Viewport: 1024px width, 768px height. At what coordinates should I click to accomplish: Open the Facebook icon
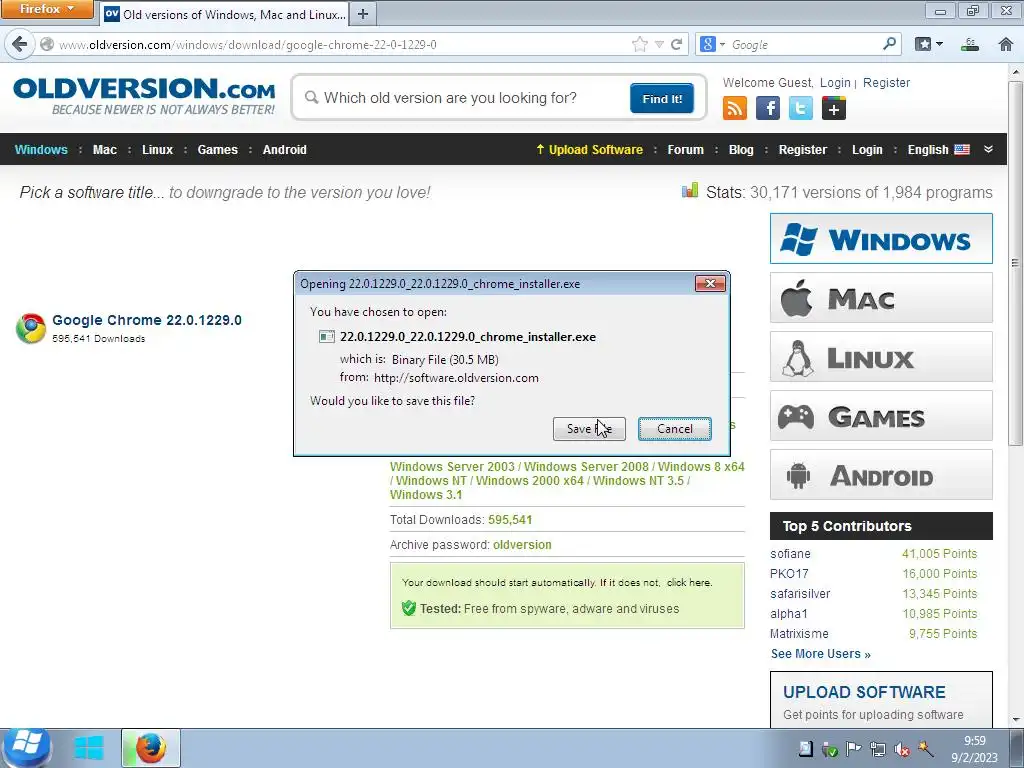point(768,108)
